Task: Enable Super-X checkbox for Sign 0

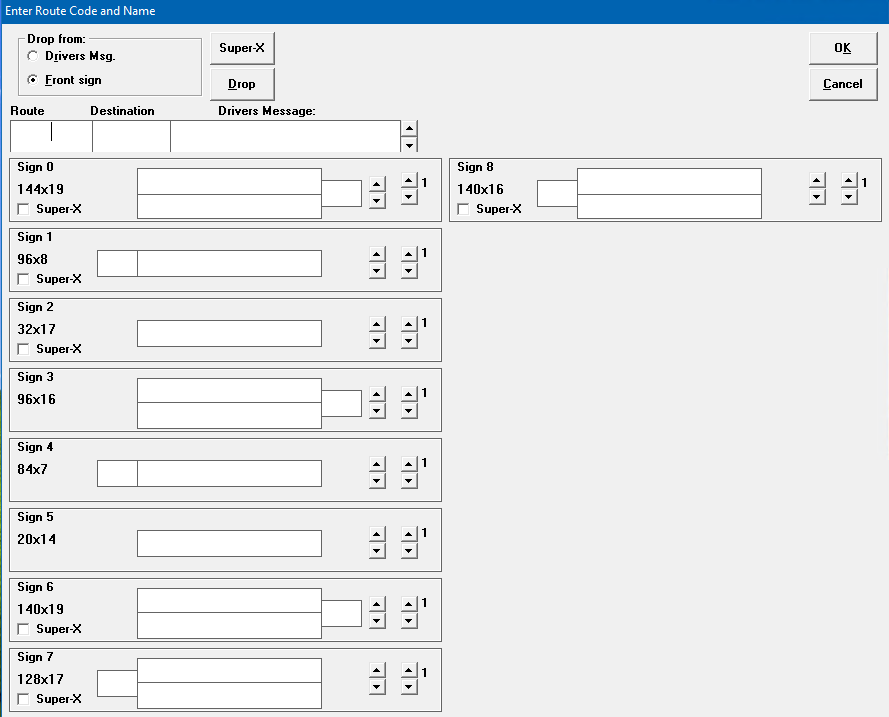Action: coord(24,209)
